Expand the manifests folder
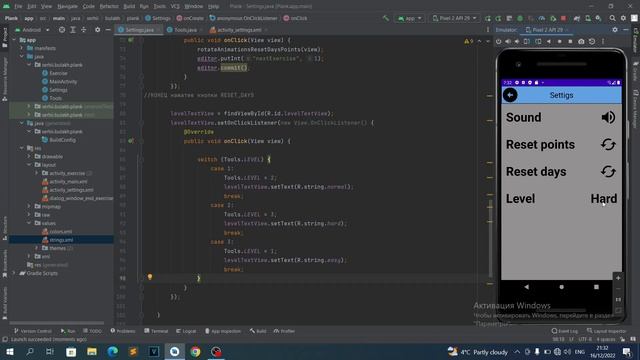Image resolution: width=640 pixels, height=360 pixels. coord(22,48)
